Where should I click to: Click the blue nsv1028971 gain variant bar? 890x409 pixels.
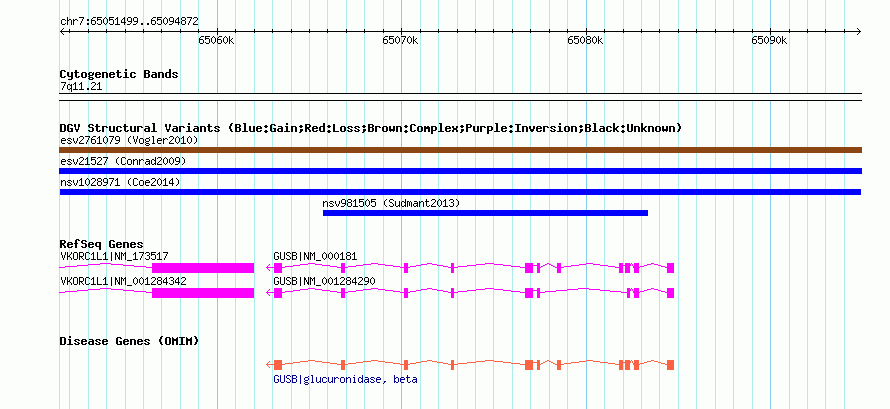[x=461, y=192]
